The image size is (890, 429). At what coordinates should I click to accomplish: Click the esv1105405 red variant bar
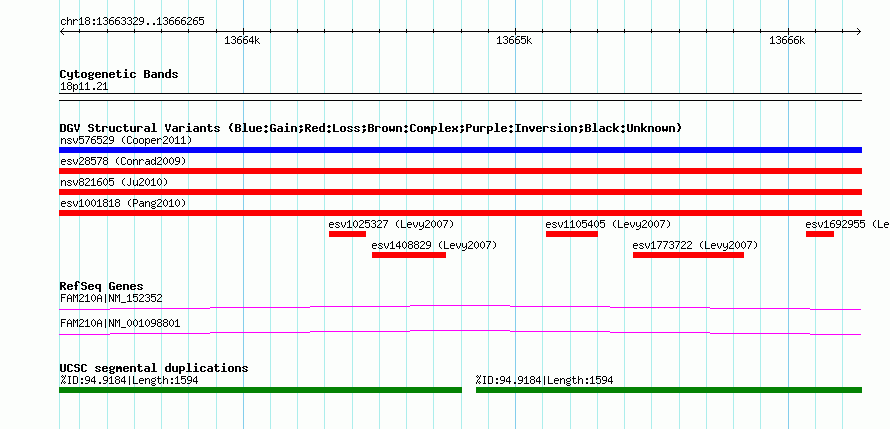click(572, 234)
